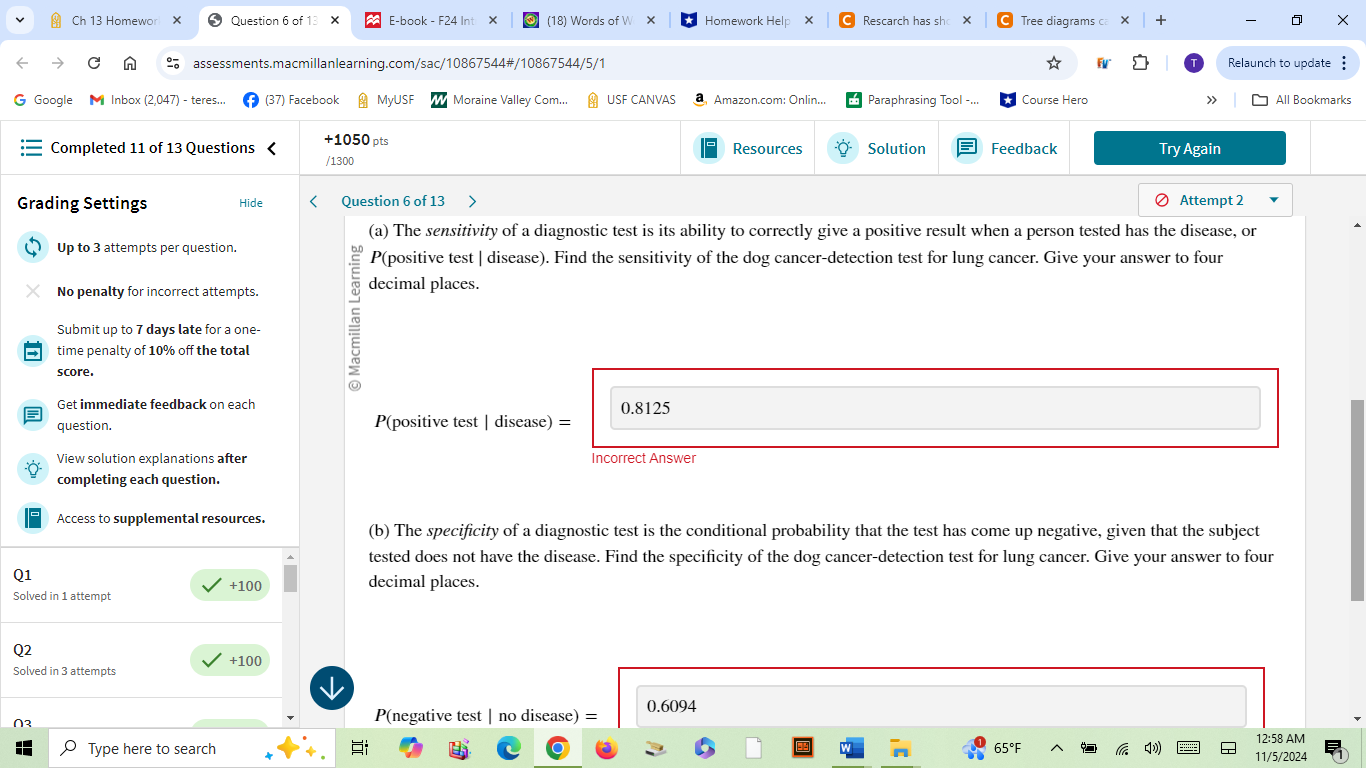This screenshot has width=1366, height=768.
Task: Click the Completed Questions list icon
Action: (31, 147)
